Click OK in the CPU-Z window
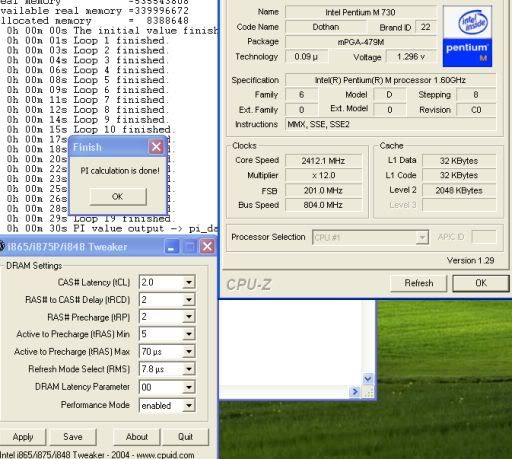This screenshot has height=459, width=512. (x=481, y=283)
